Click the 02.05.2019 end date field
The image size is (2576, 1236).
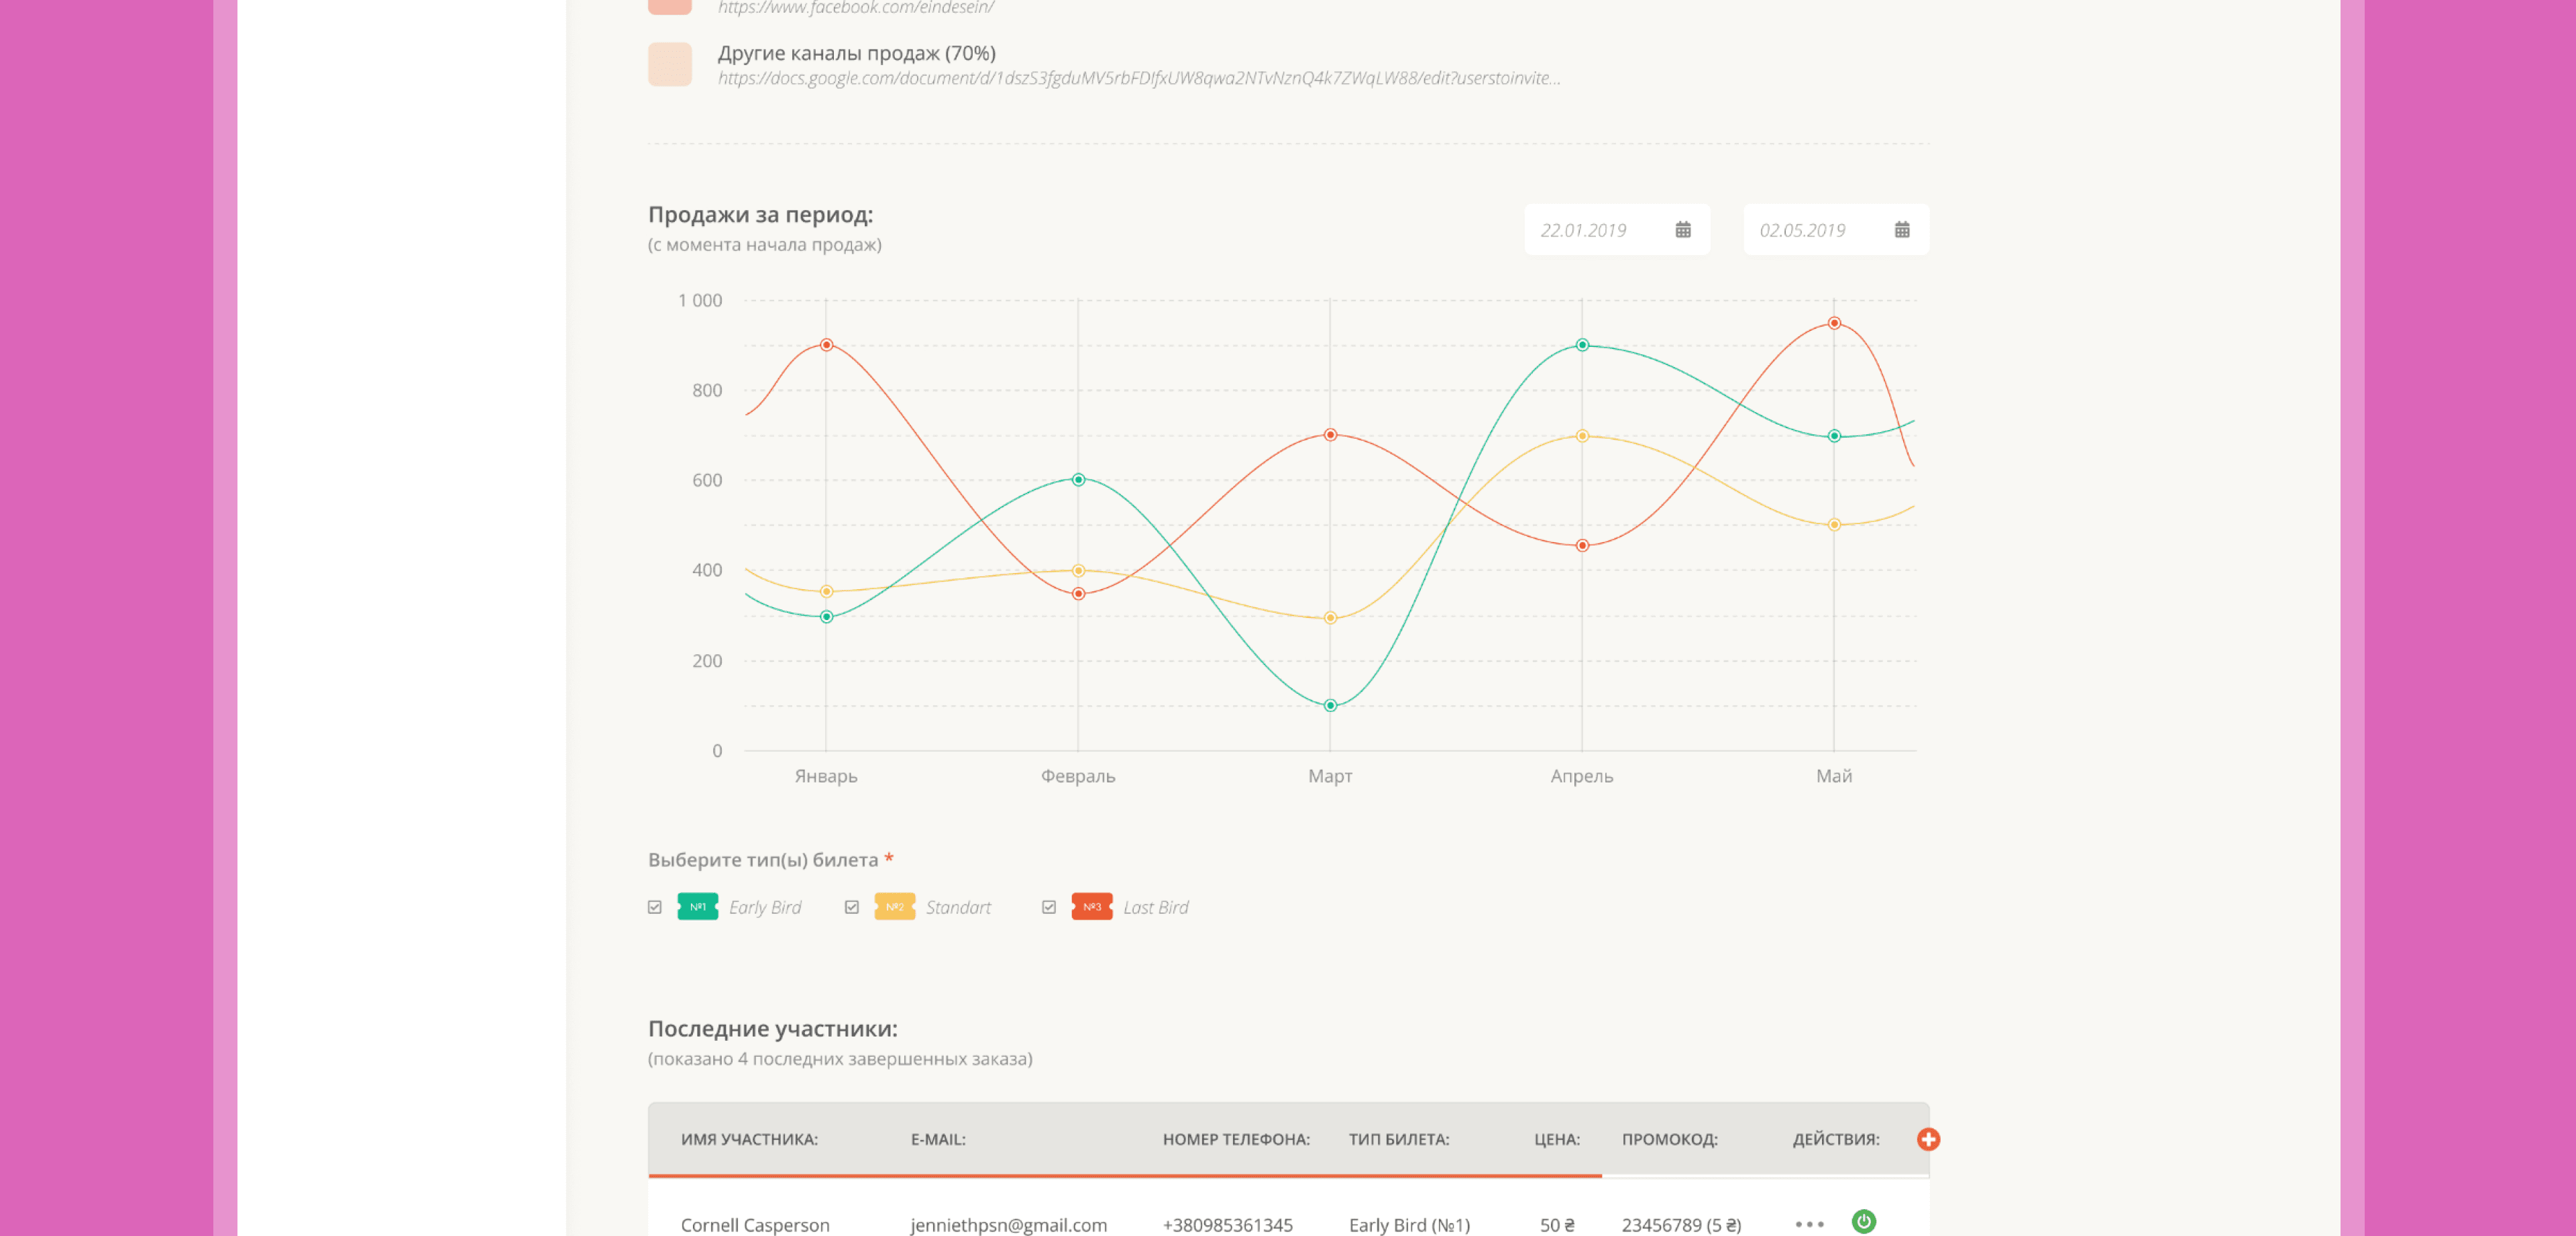pyautogui.click(x=1803, y=230)
